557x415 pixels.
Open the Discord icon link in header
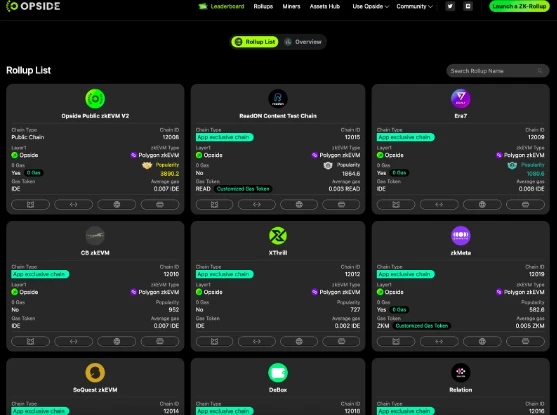tap(468, 6)
